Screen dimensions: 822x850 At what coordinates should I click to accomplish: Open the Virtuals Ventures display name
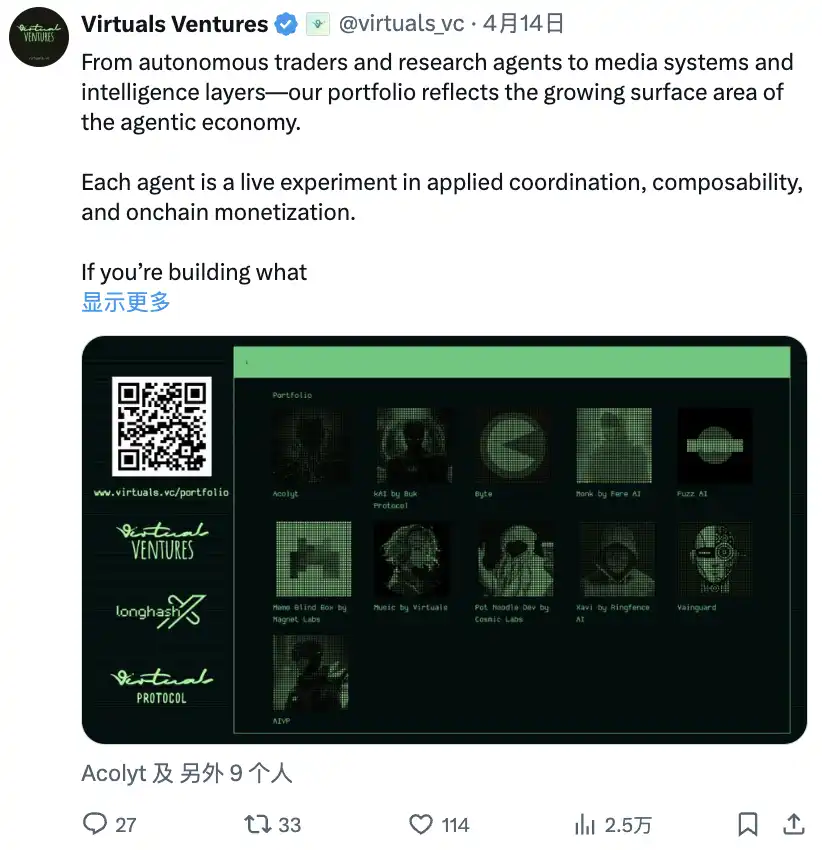(x=174, y=25)
